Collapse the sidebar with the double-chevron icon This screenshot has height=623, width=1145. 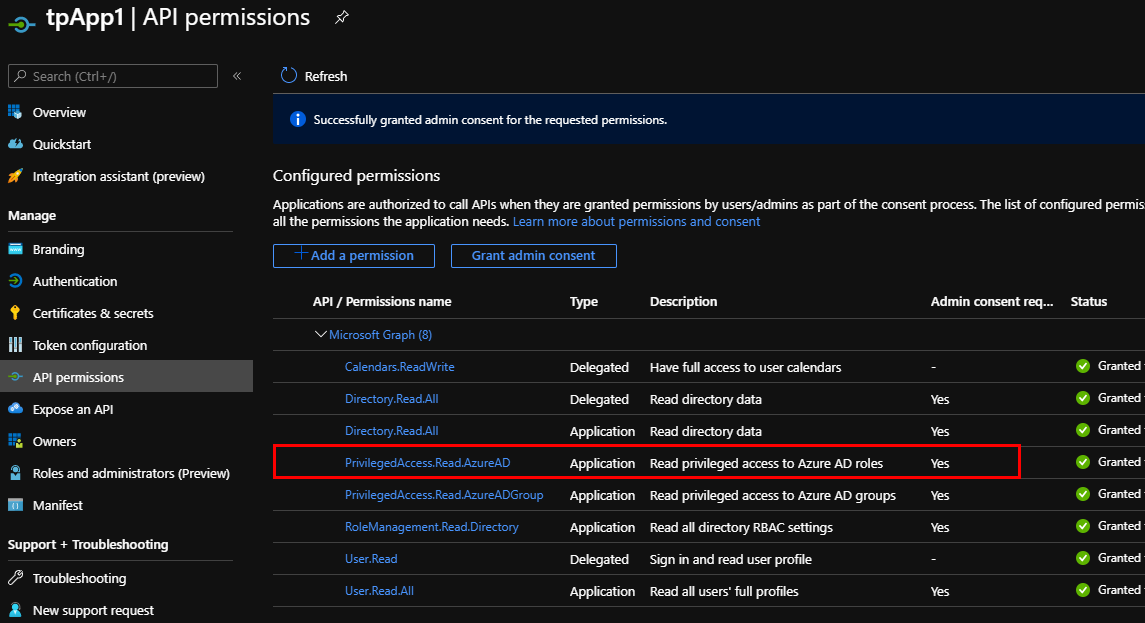pyautogui.click(x=237, y=76)
